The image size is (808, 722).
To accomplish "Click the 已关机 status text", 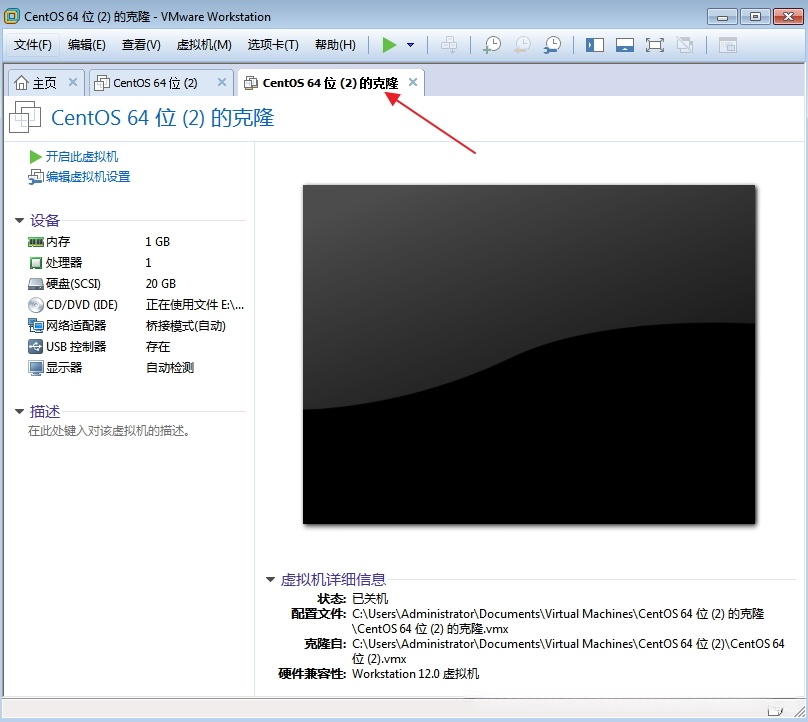I will [x=370, y=599].
